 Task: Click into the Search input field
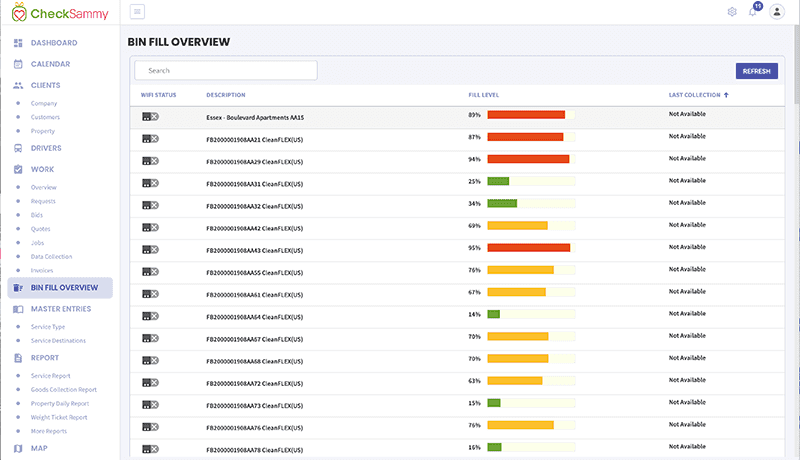point(225,71)
